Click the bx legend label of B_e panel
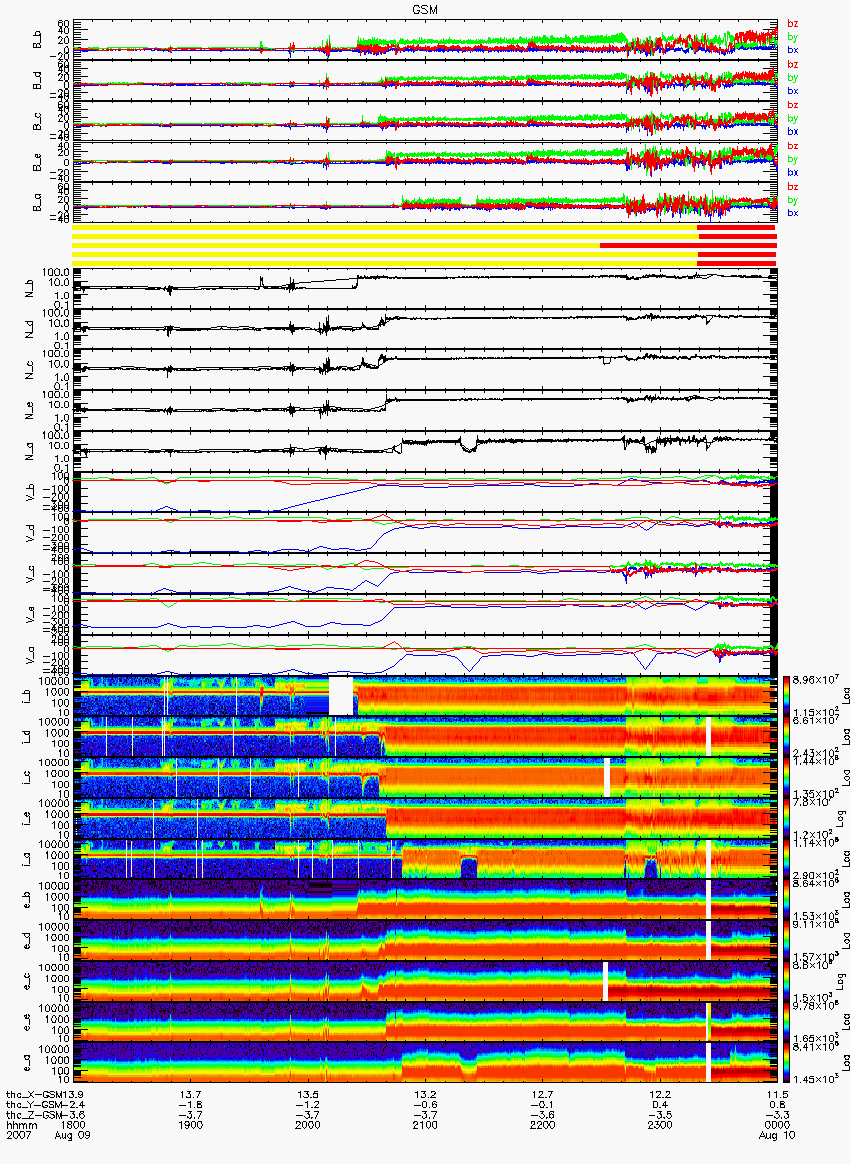The width and height of the screenshot is (850, 1164). coord(793,172)
